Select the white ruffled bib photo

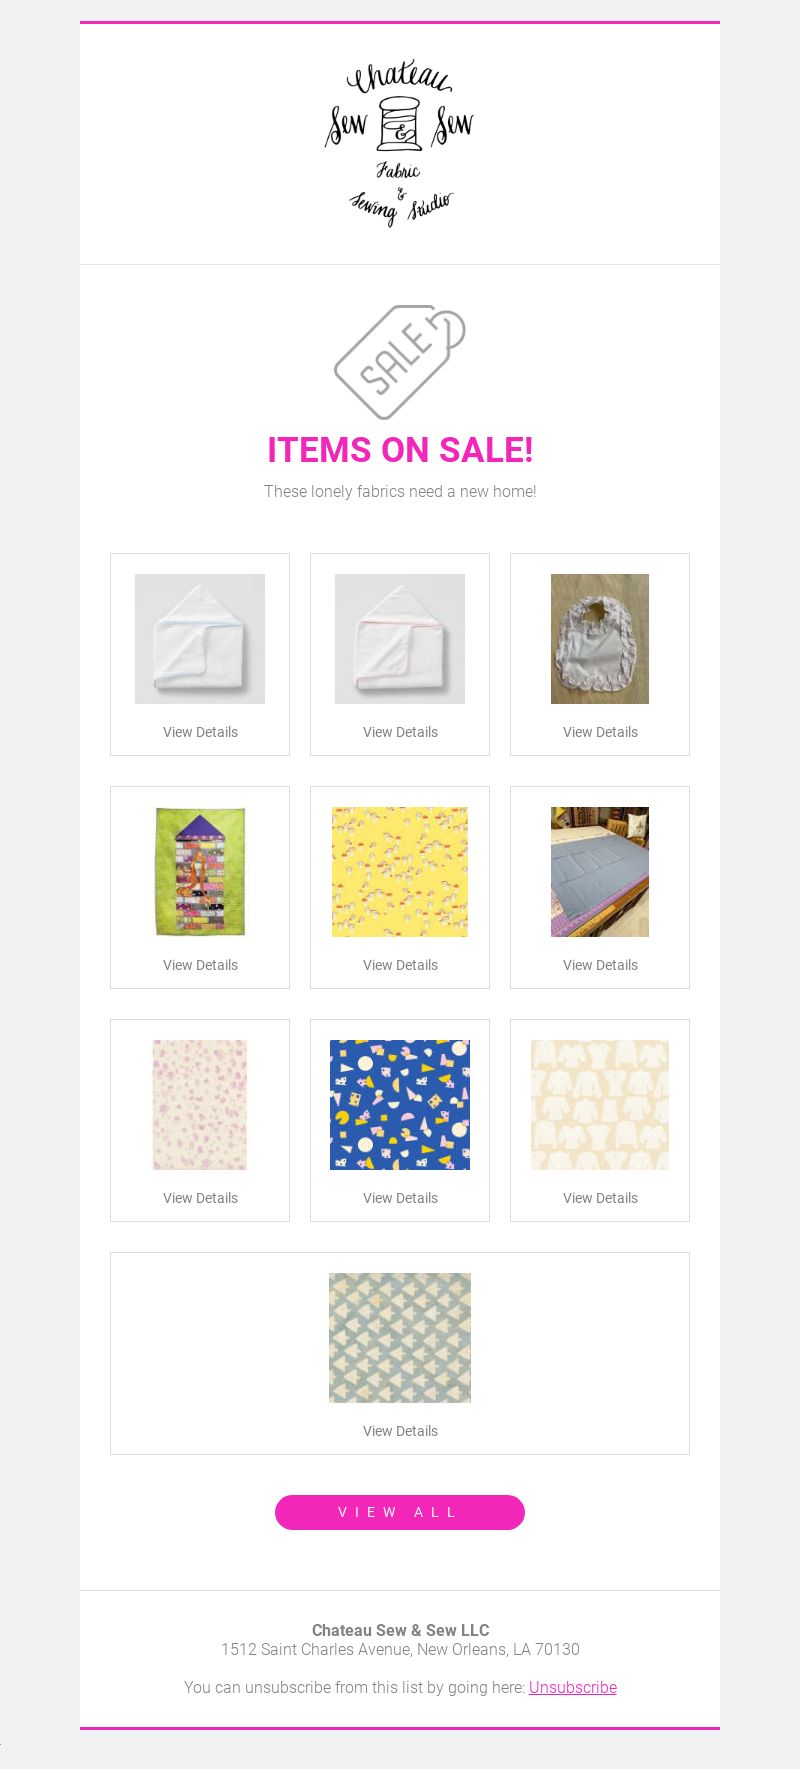click(x=600, y=639)
